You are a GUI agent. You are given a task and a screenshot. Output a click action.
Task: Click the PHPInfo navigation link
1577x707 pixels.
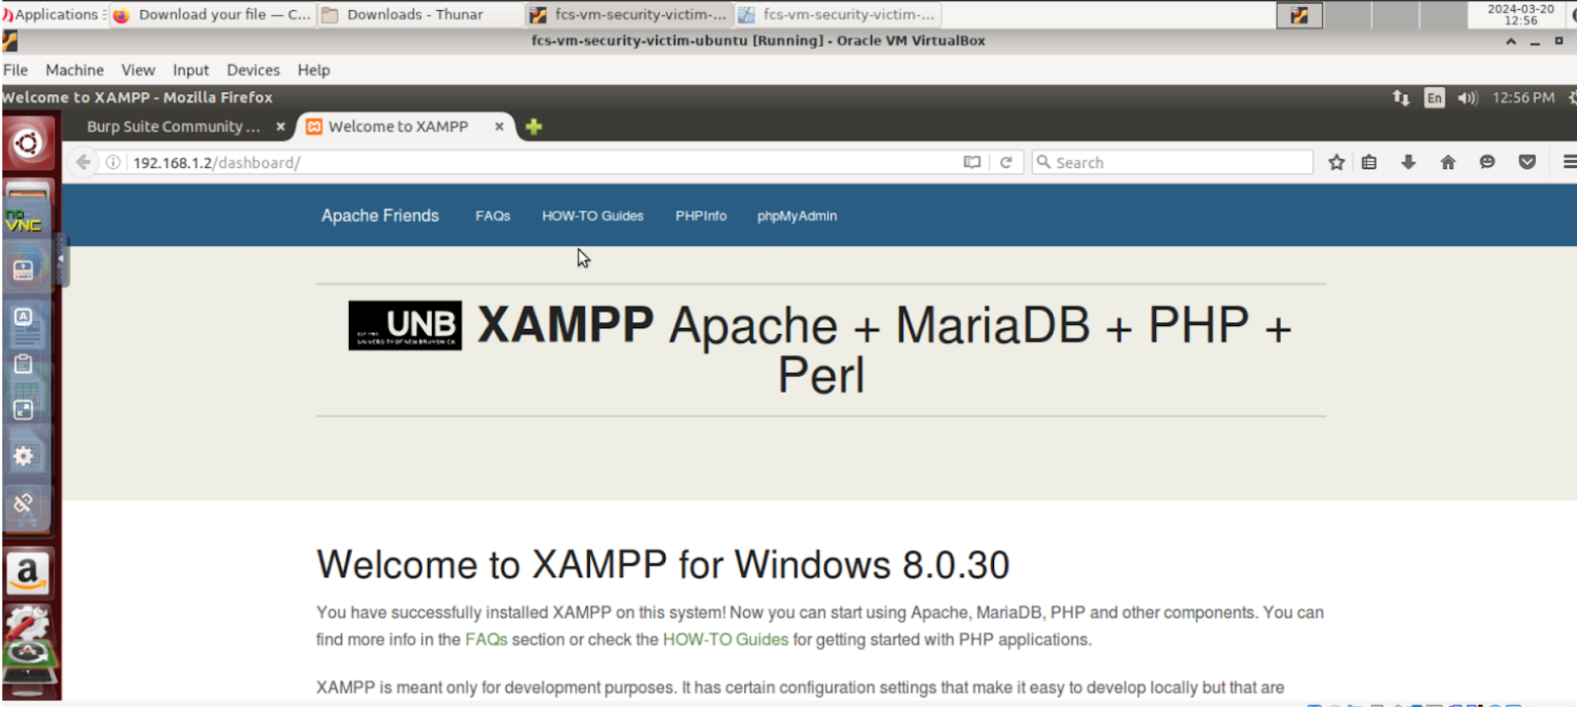point(700,216)
